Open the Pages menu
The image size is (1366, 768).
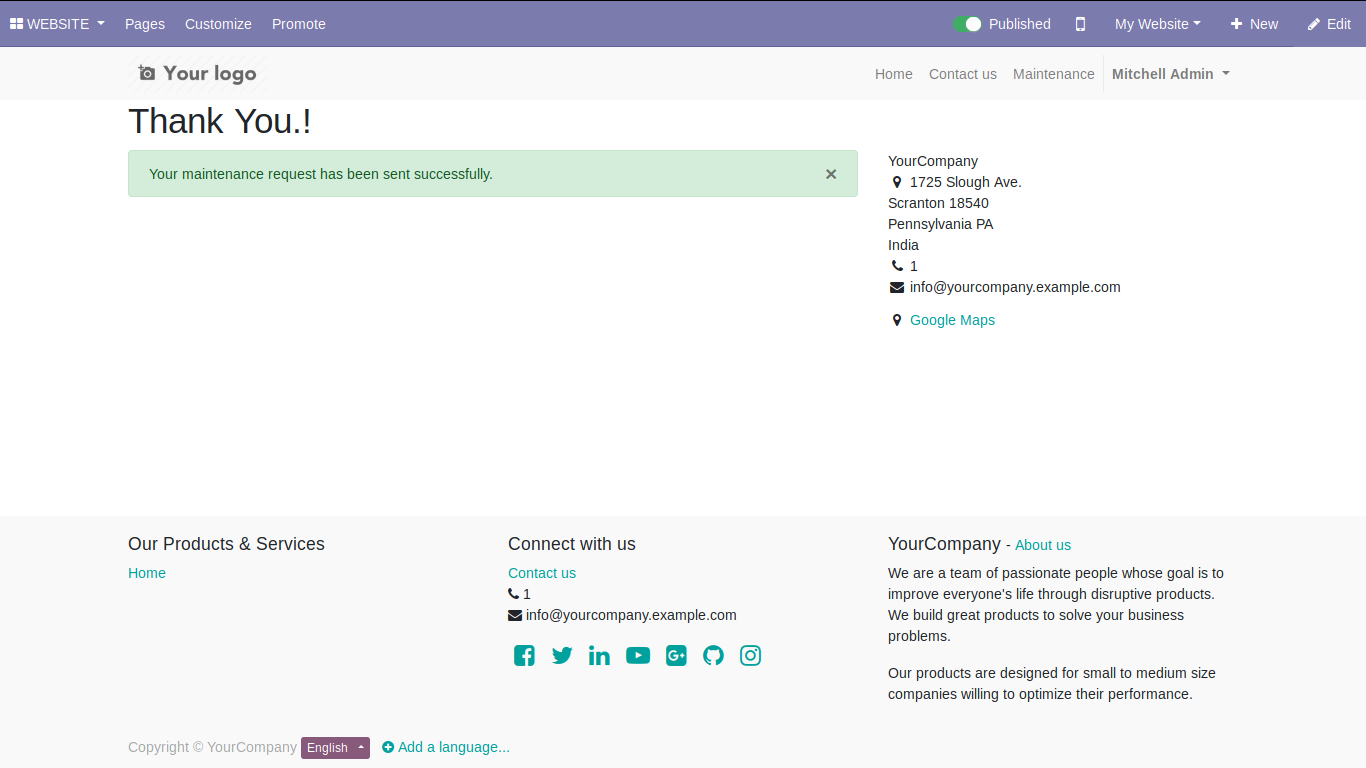pos(145,24)
